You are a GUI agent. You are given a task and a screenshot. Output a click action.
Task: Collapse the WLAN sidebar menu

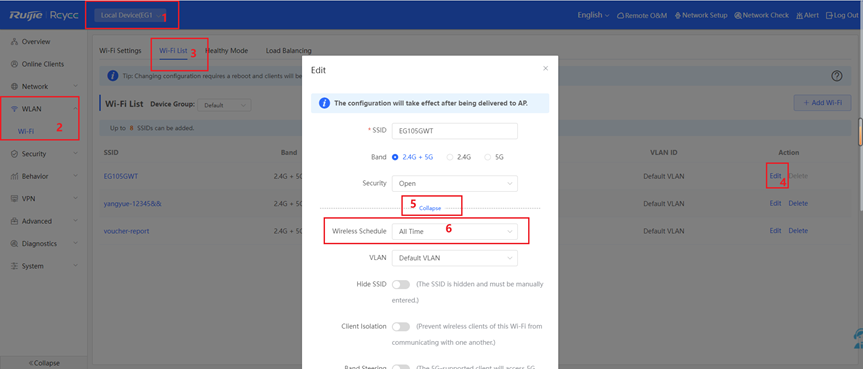click(x=43, y=109)
